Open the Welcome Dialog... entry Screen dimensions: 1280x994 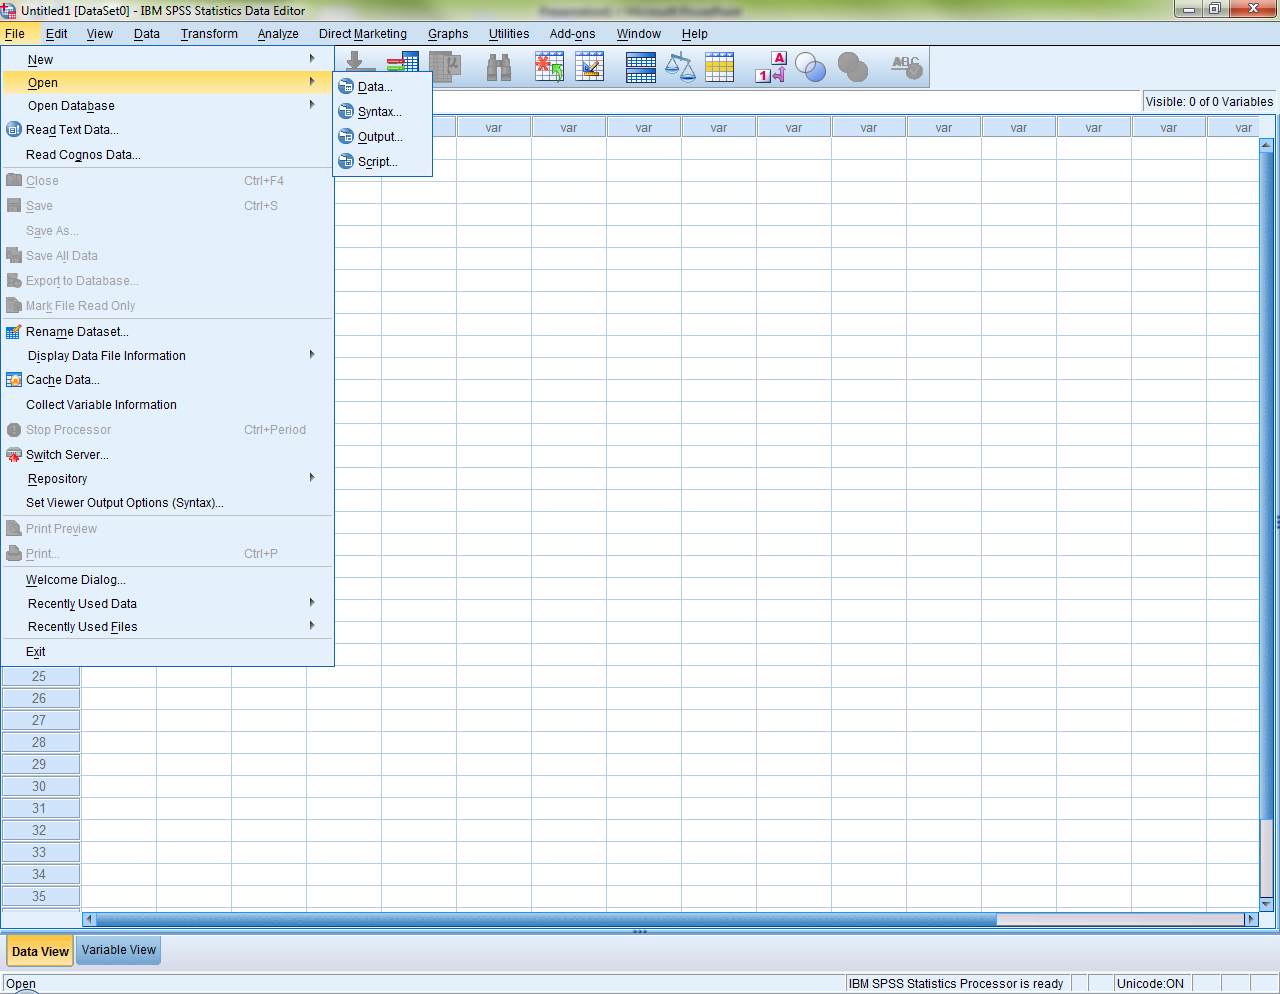[x=167, y=580]
